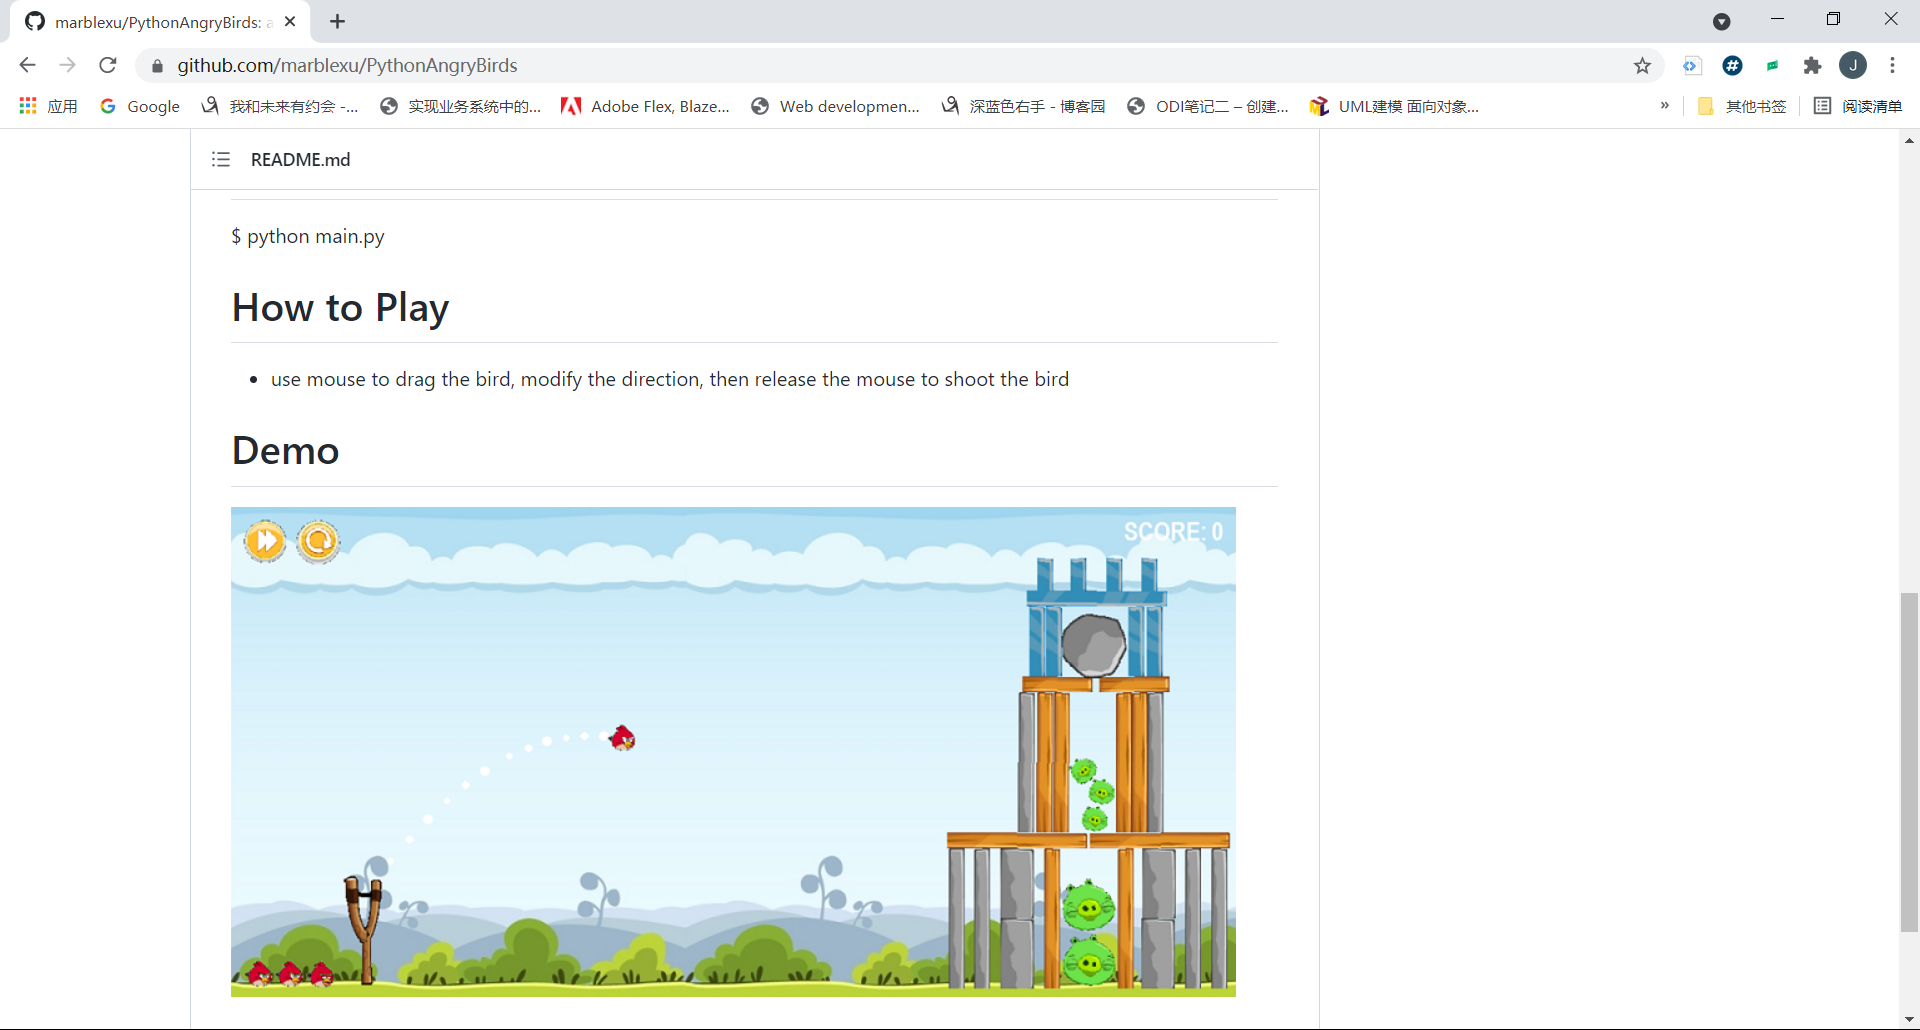The width and height of the screenshot is (1920, 1030).
Task: Click the "use mouse to drag the bird" bullet
Action: [670, 379]
